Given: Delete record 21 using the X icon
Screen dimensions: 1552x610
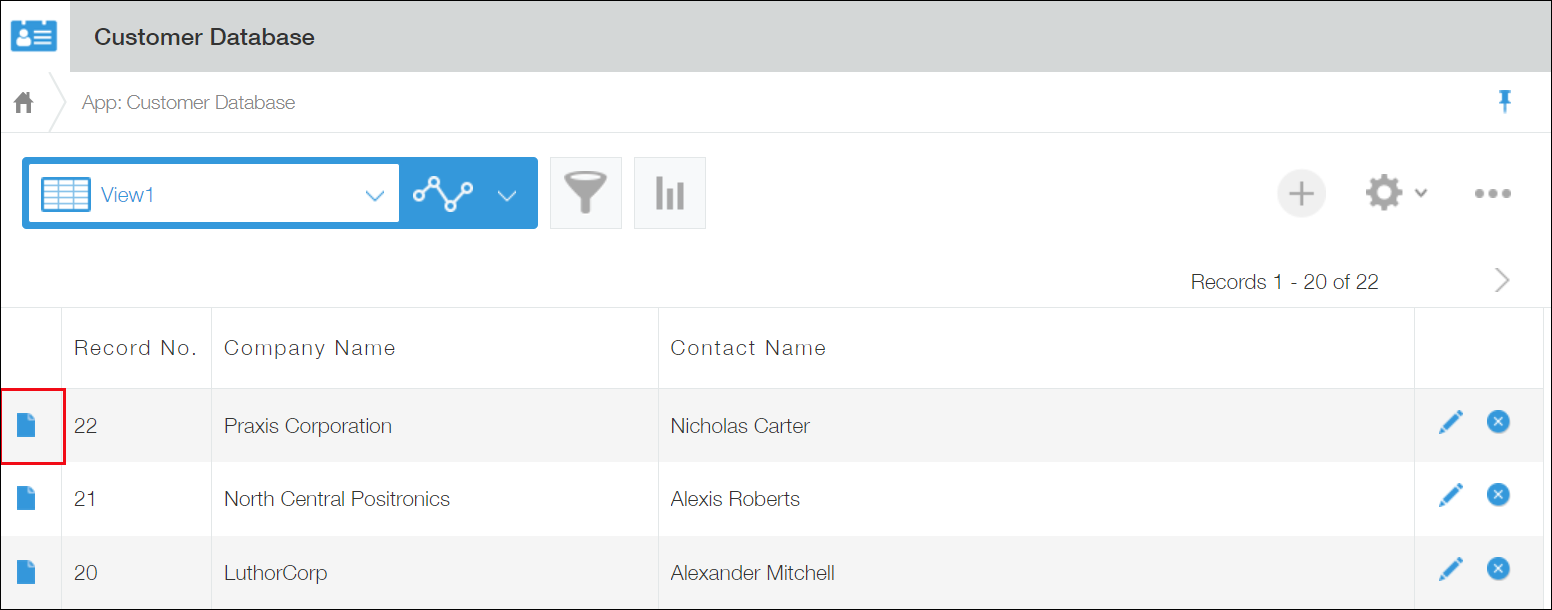Looking at the screenshot, I should tap(1498, 494).
